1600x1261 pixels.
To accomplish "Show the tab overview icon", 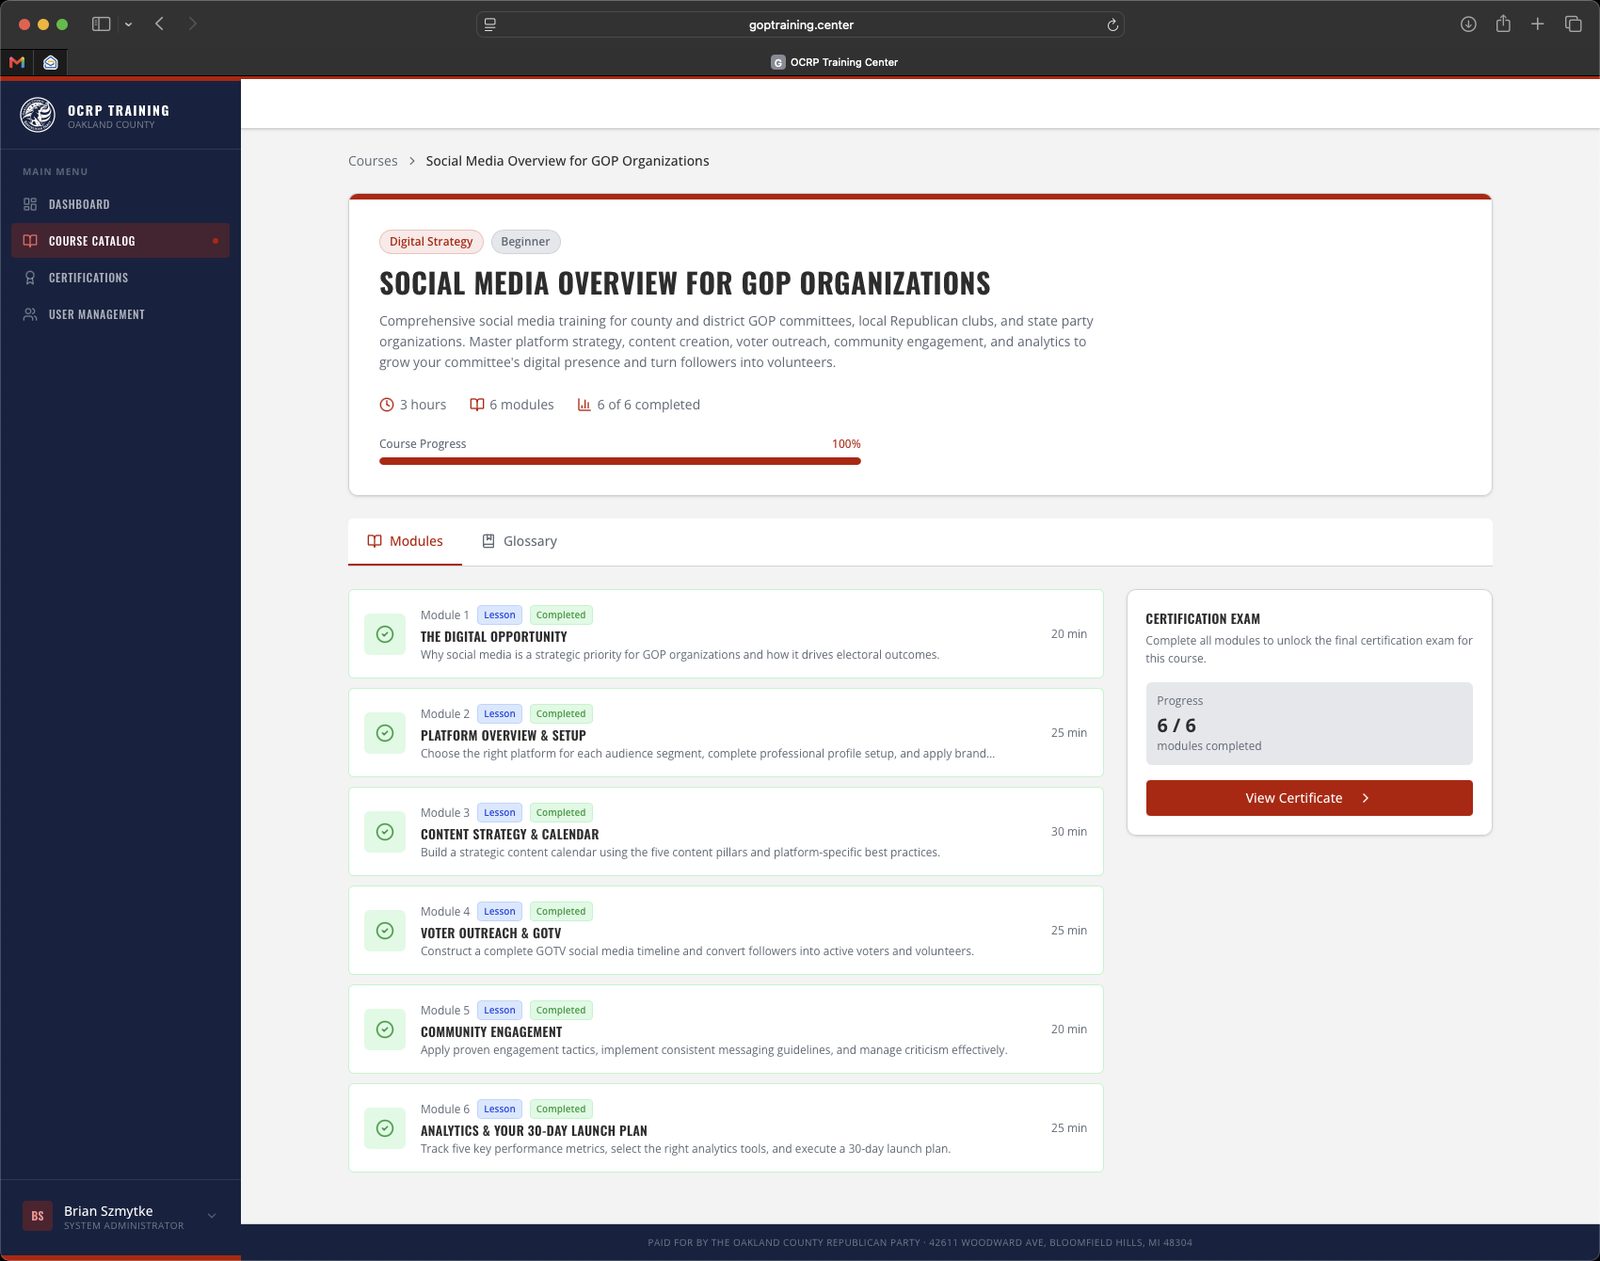I will [x=1573, y=24].
